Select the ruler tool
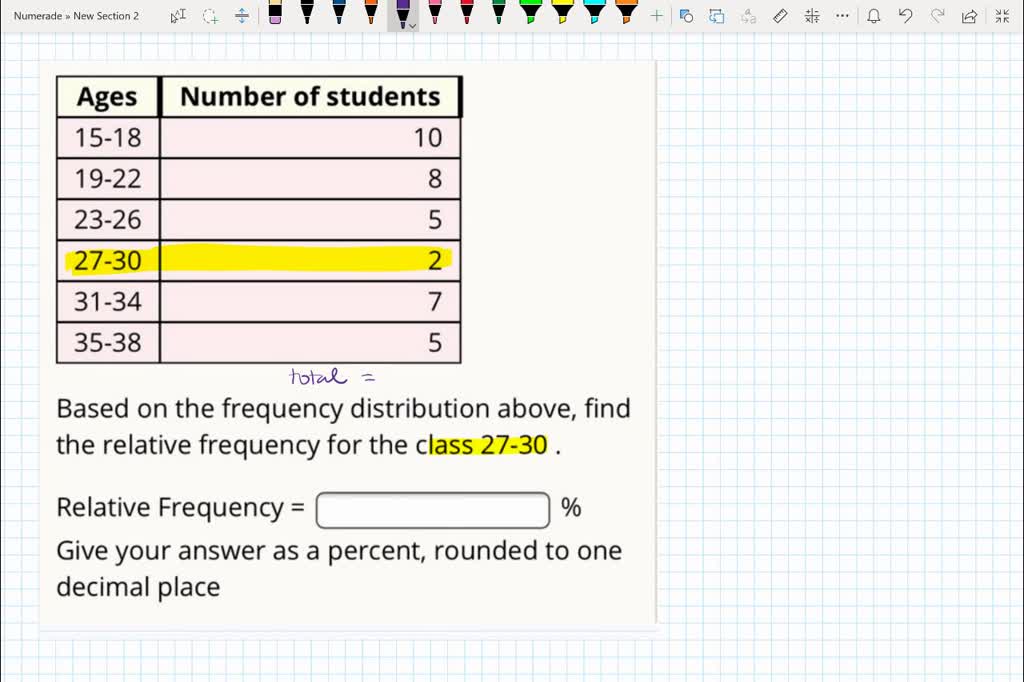This screenshot has height=682, width=1024. [x=781, y=16]
